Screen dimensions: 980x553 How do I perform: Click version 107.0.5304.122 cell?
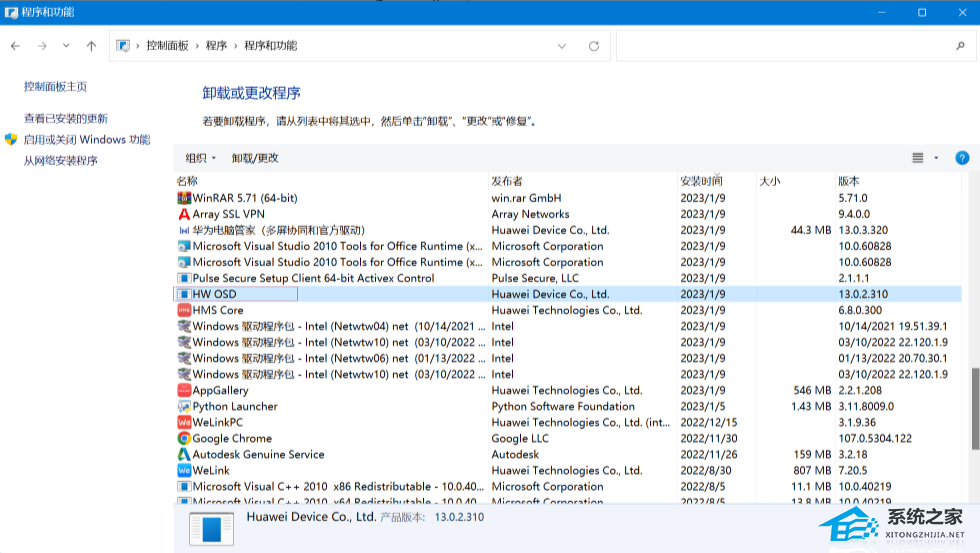875,439
